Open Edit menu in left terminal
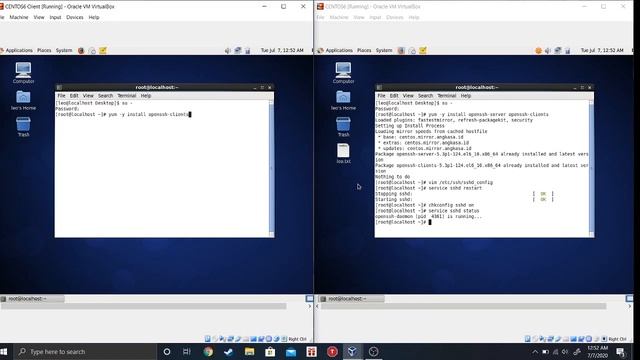This screenshot has width=640, height=360. tap(74, 96)
